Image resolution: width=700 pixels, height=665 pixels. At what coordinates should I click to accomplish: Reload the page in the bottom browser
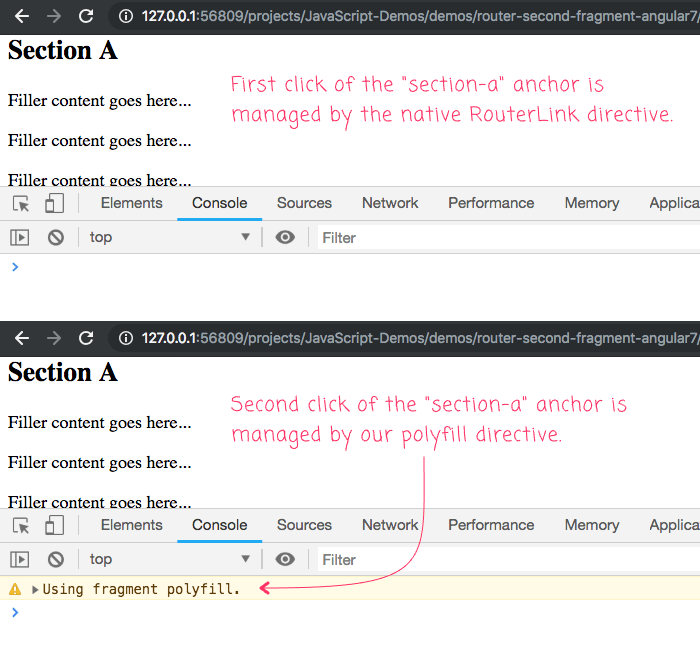86,338
